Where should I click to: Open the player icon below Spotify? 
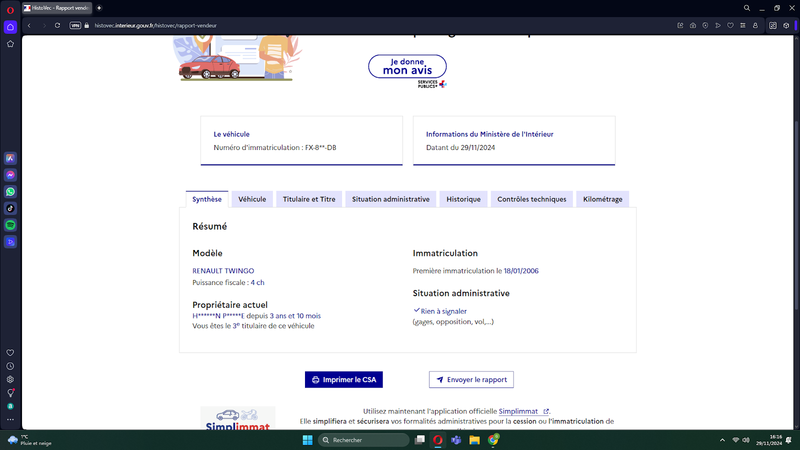point(10,242)
